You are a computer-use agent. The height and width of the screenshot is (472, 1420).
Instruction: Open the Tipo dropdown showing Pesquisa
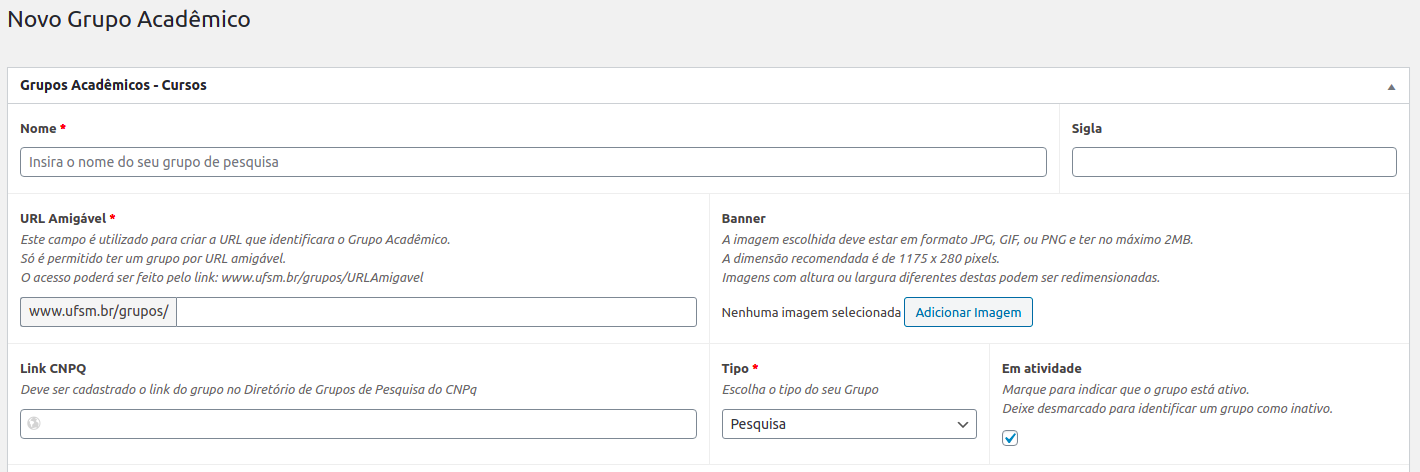click(x=849, y=424)
